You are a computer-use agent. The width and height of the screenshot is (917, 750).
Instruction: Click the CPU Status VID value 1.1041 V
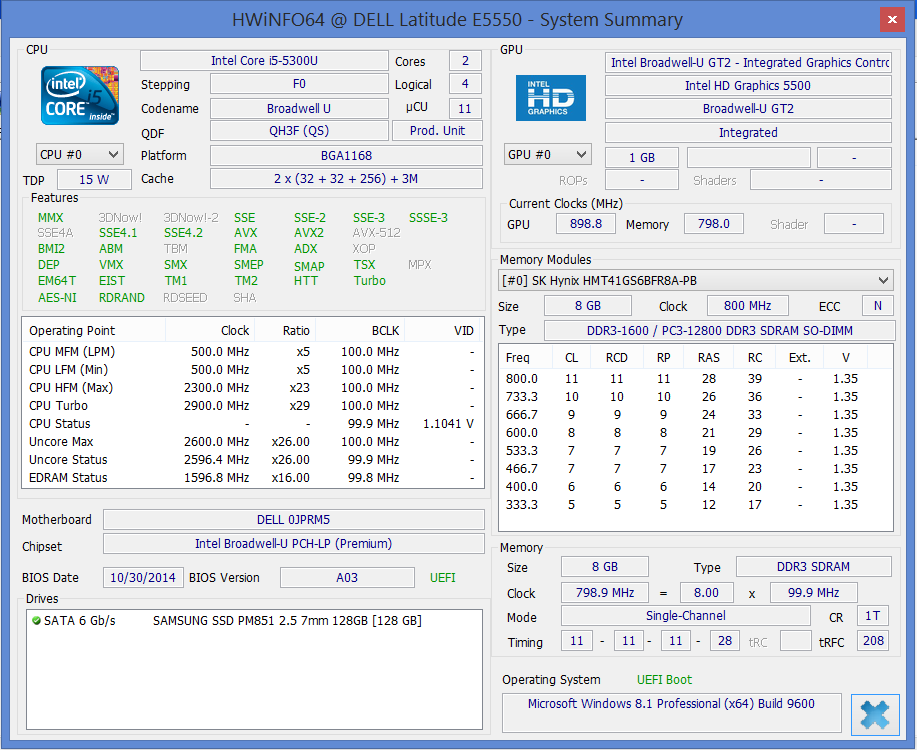point(448,424)
